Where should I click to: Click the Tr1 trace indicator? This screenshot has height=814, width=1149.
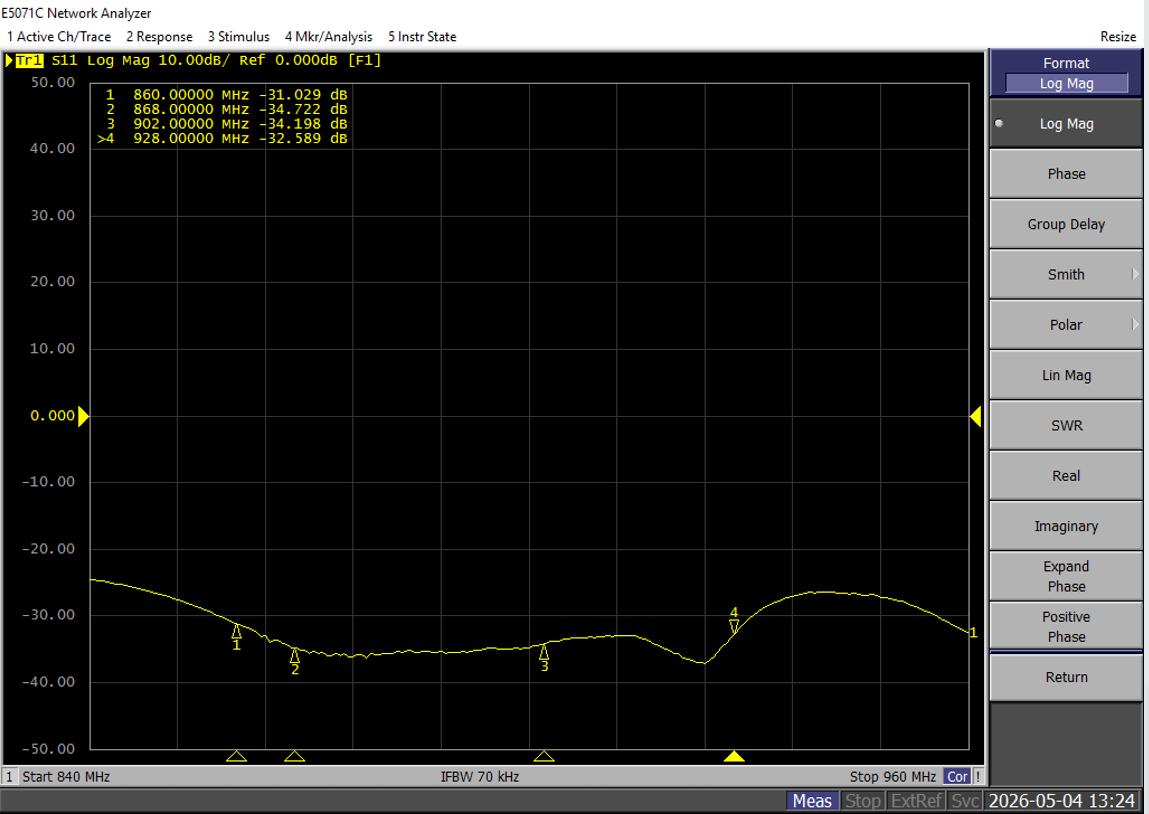click(x=29, y=60)
